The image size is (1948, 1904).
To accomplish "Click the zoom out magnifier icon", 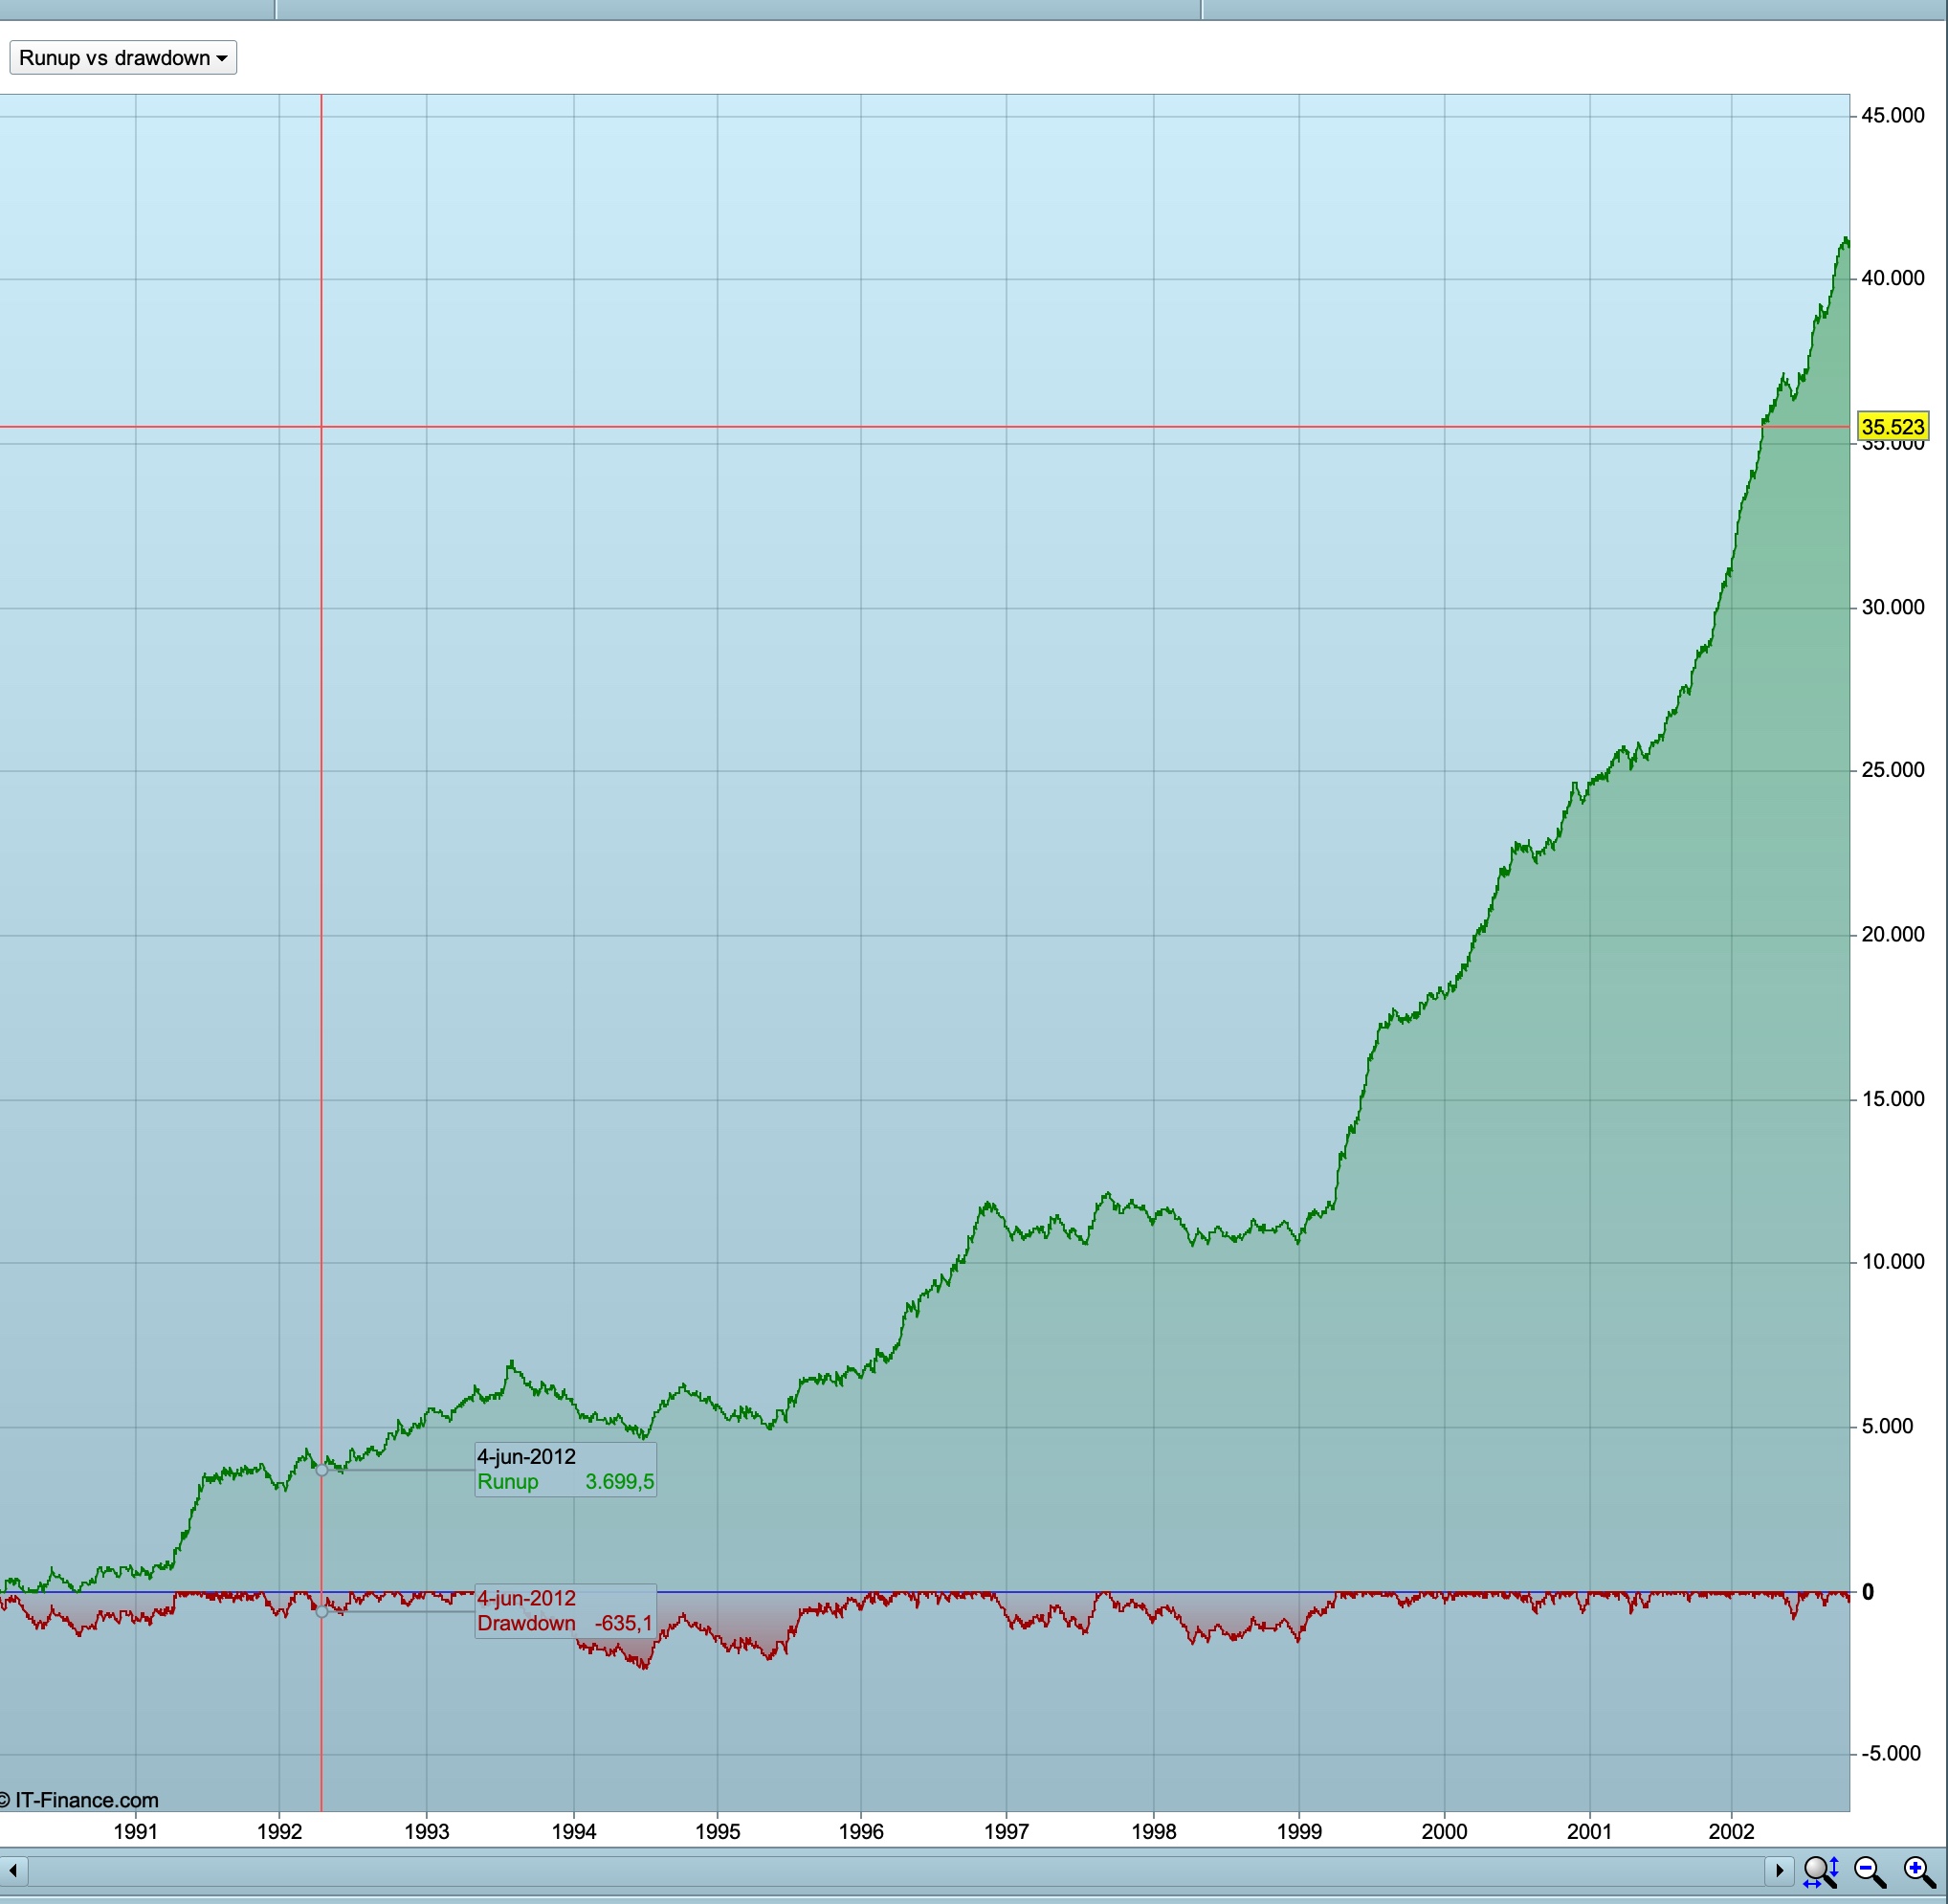I will (x=1868, y=1871).
